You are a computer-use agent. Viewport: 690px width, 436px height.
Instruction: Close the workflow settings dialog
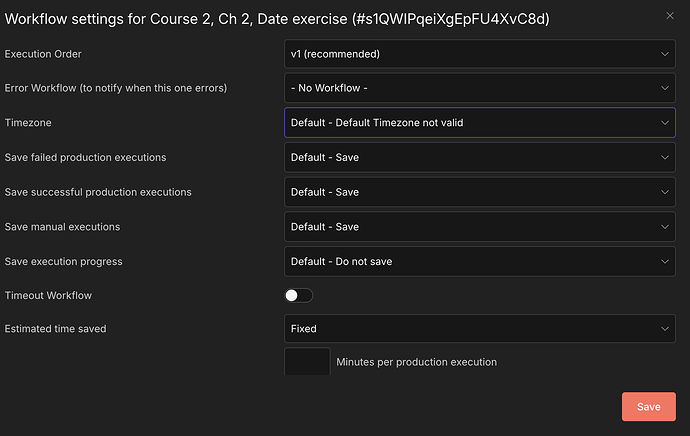point(669,15)
